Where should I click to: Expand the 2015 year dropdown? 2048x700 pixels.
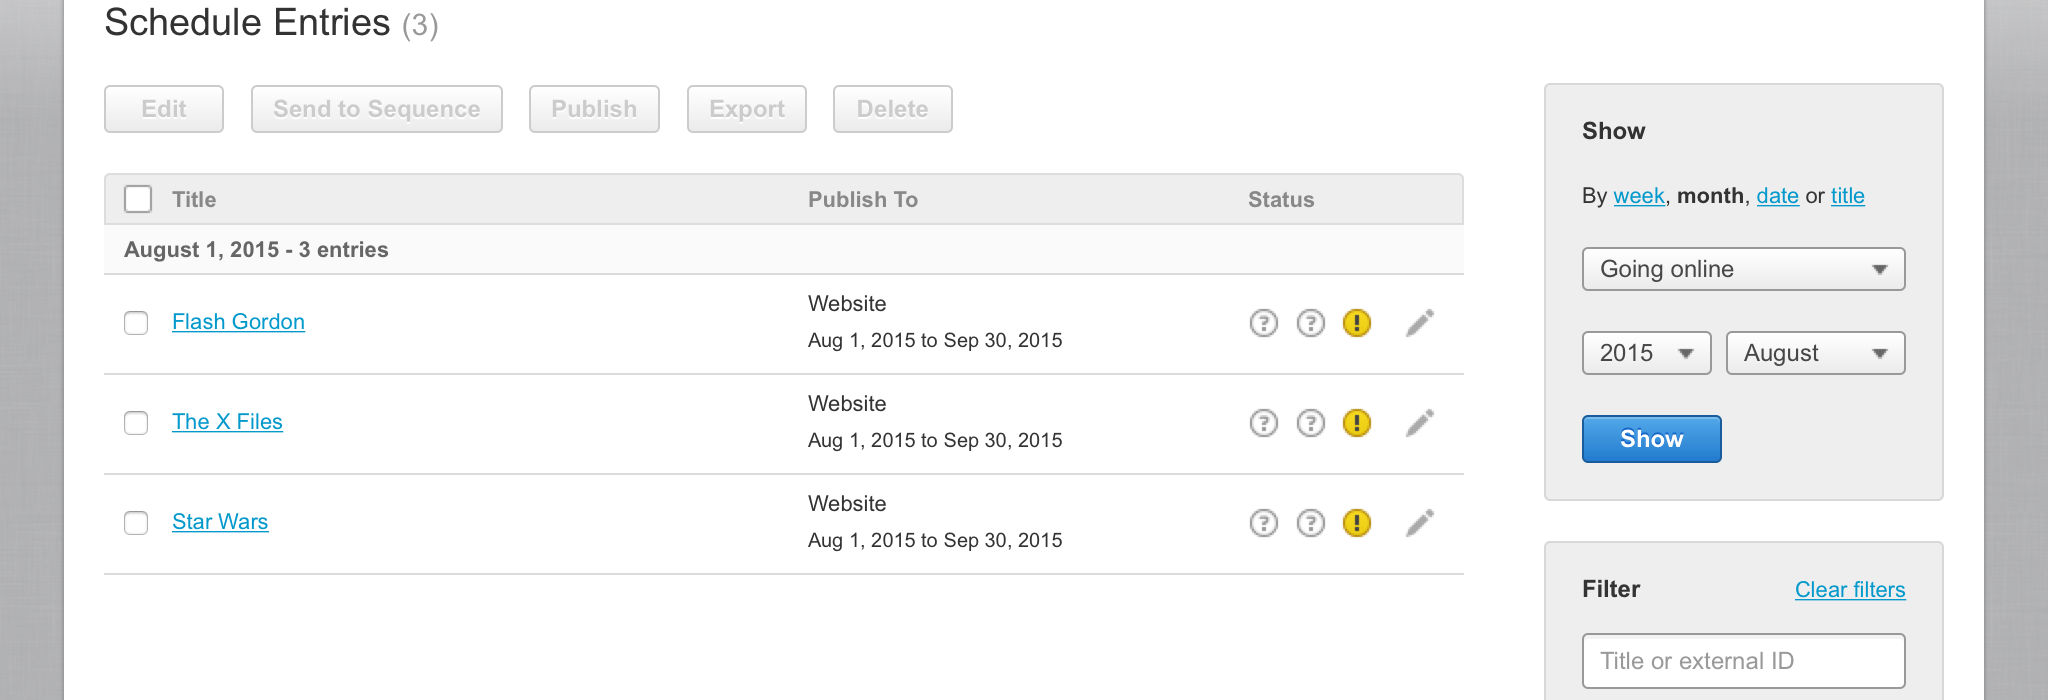(x=1646, y=353)
